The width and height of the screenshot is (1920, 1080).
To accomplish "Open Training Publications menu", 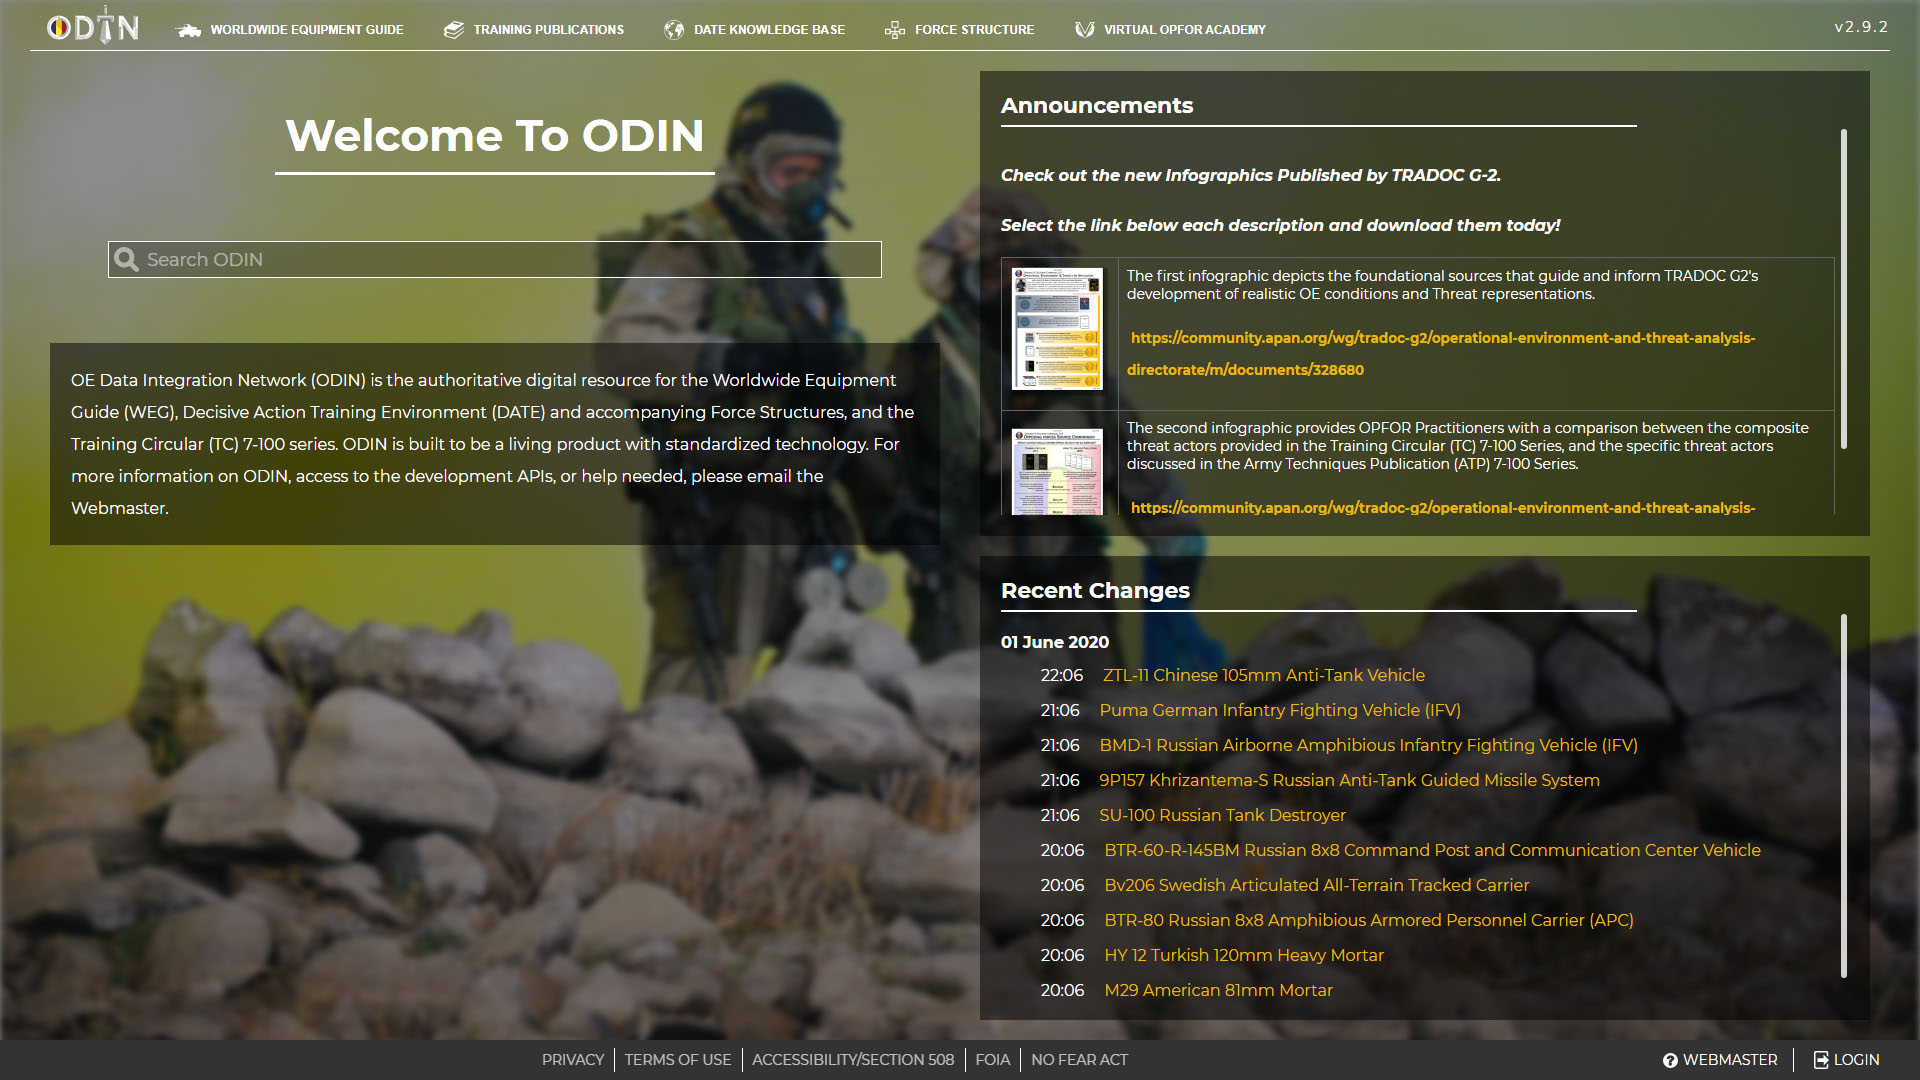I will pos(548,30).
